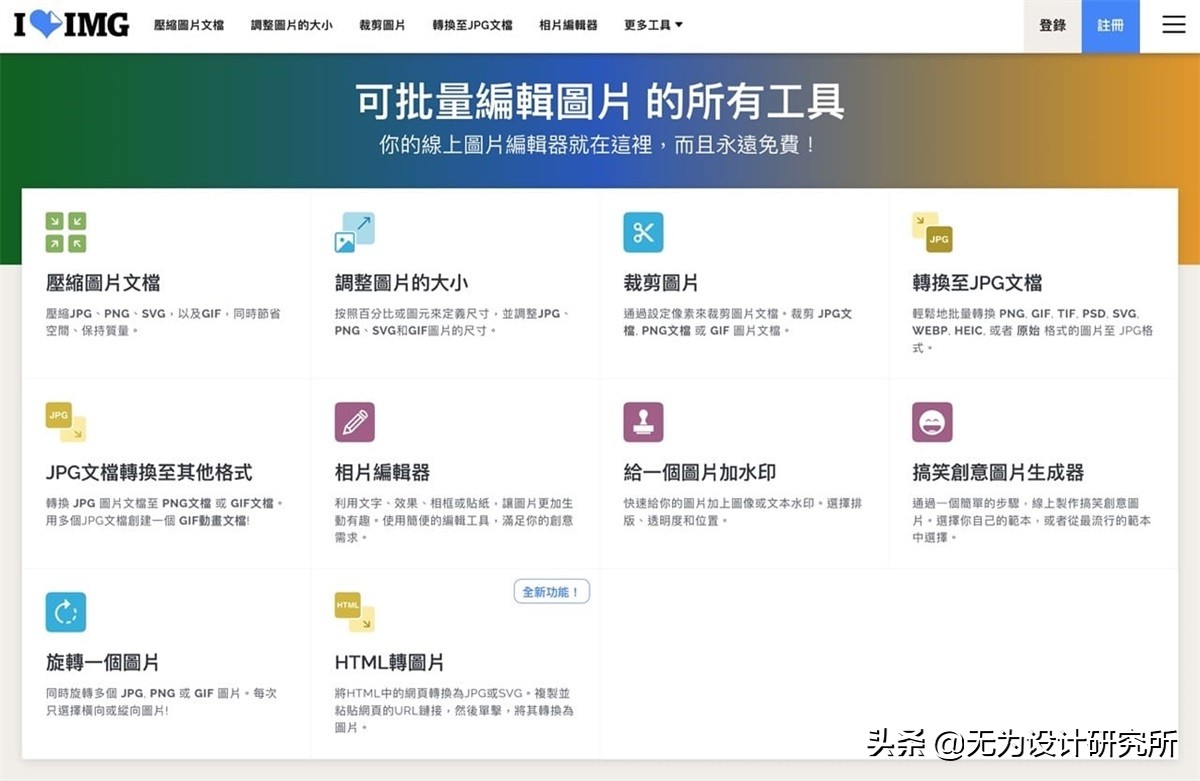This screenshot has width=1200, height=781.
Task: Click the scissors crop image icon
Action: point(643,232)
